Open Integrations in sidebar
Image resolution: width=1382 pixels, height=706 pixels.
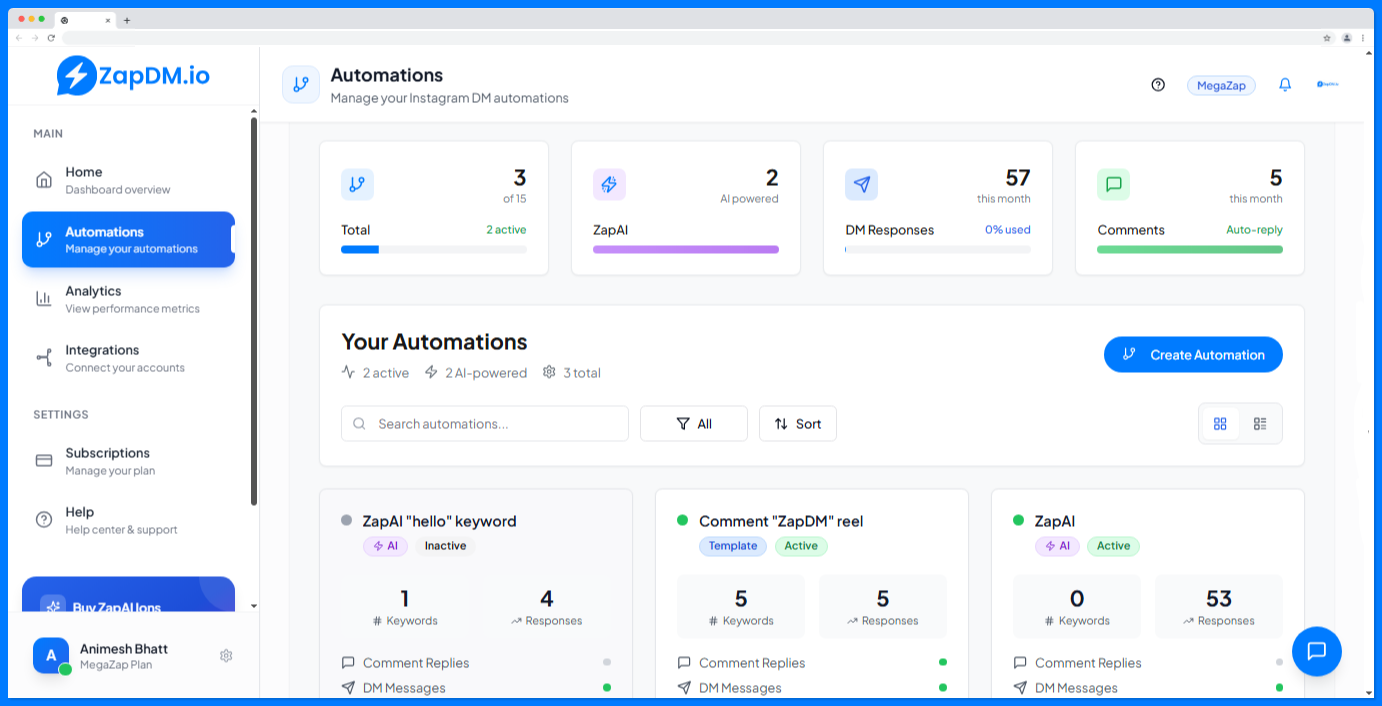tap(128, 358)
